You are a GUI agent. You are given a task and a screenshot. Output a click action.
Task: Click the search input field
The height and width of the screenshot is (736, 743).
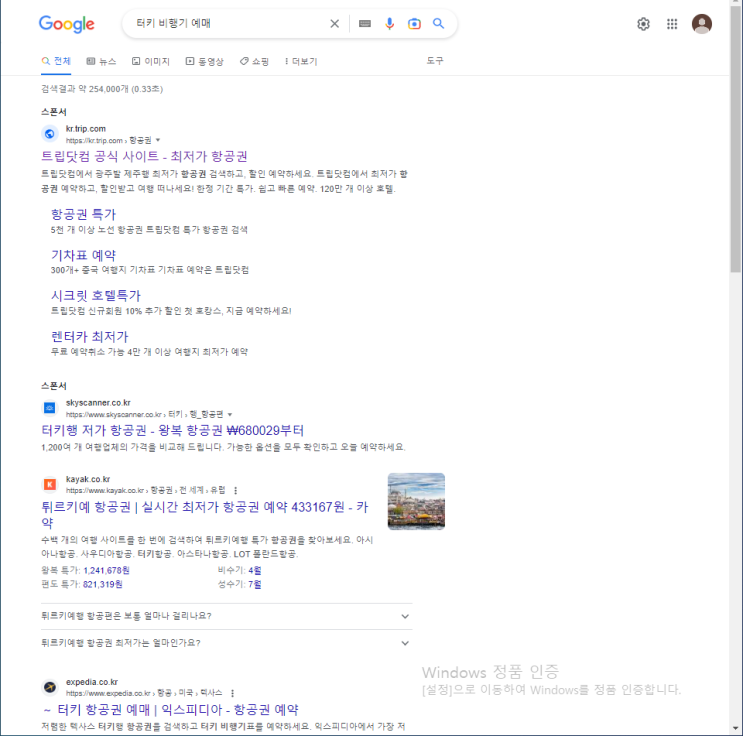click(229, 23)
